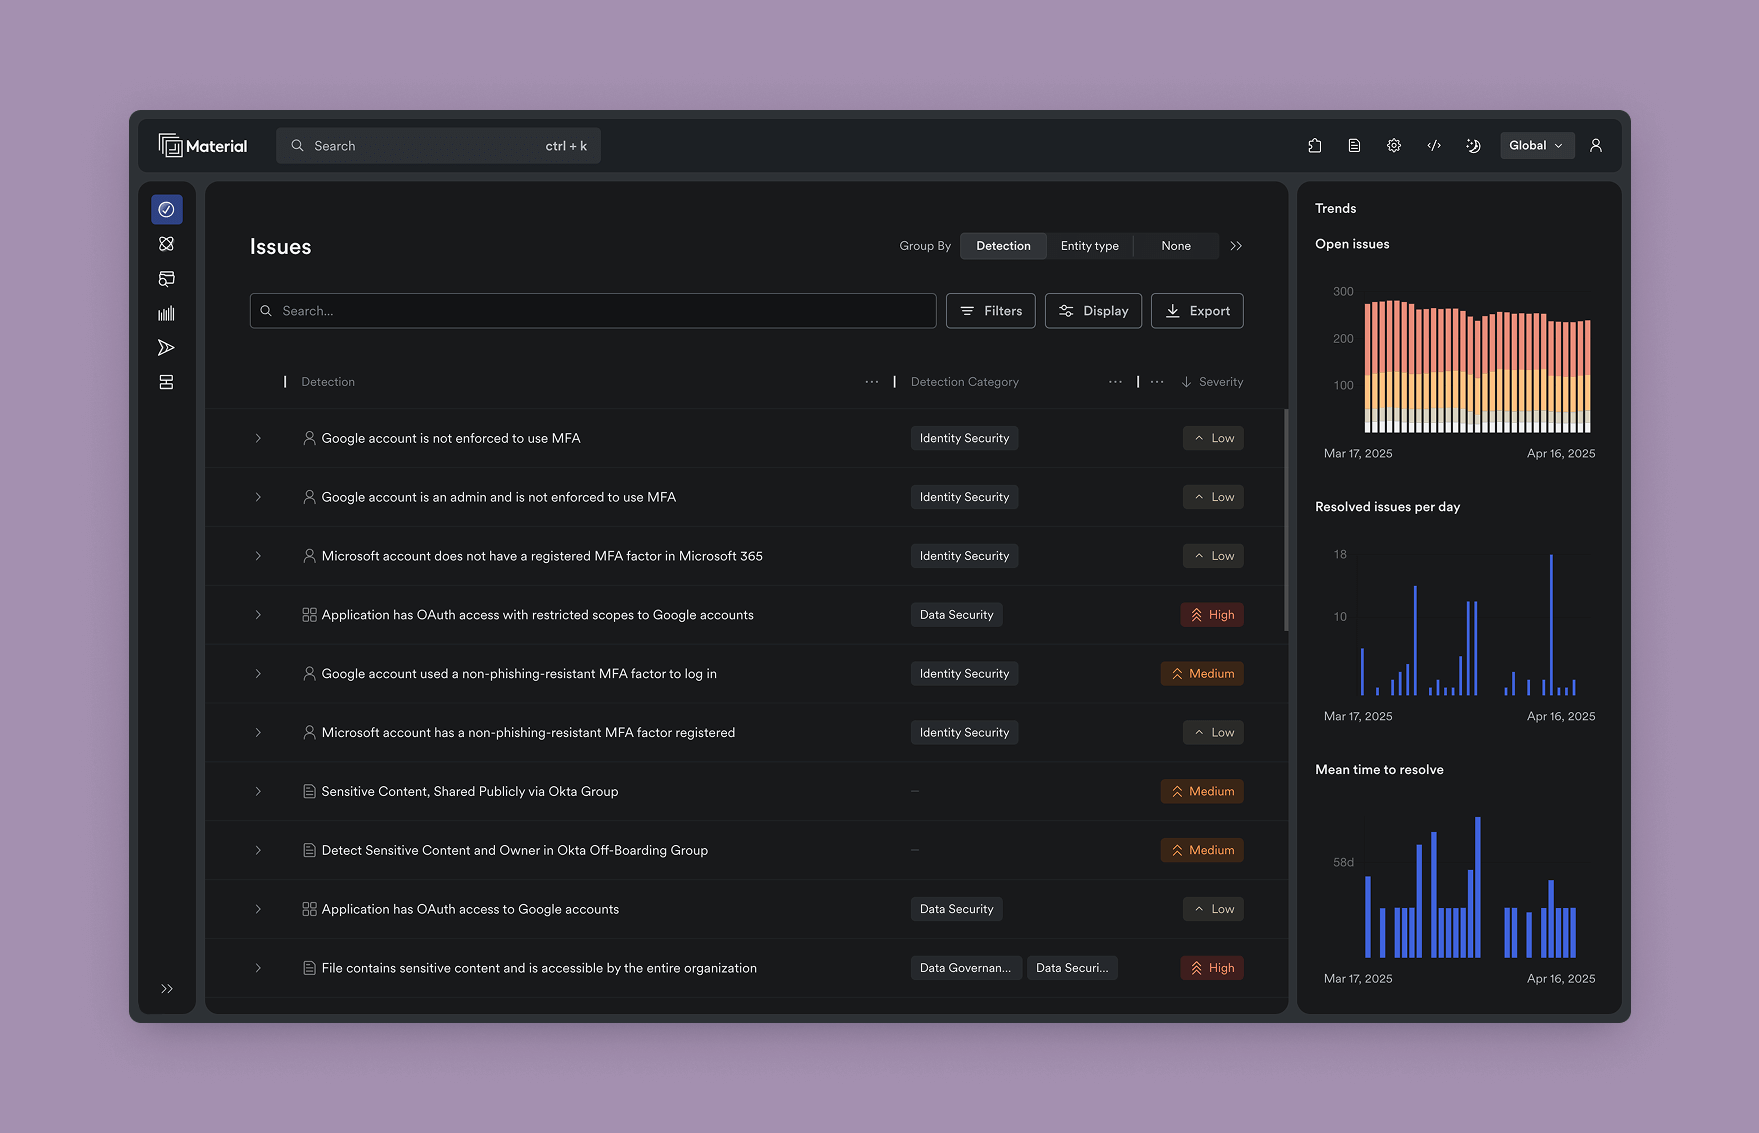Expand 'Sensitive Content, Shared Publicly via Okta Group' row
The image size is (1759, 1133).
coord(258,791)
